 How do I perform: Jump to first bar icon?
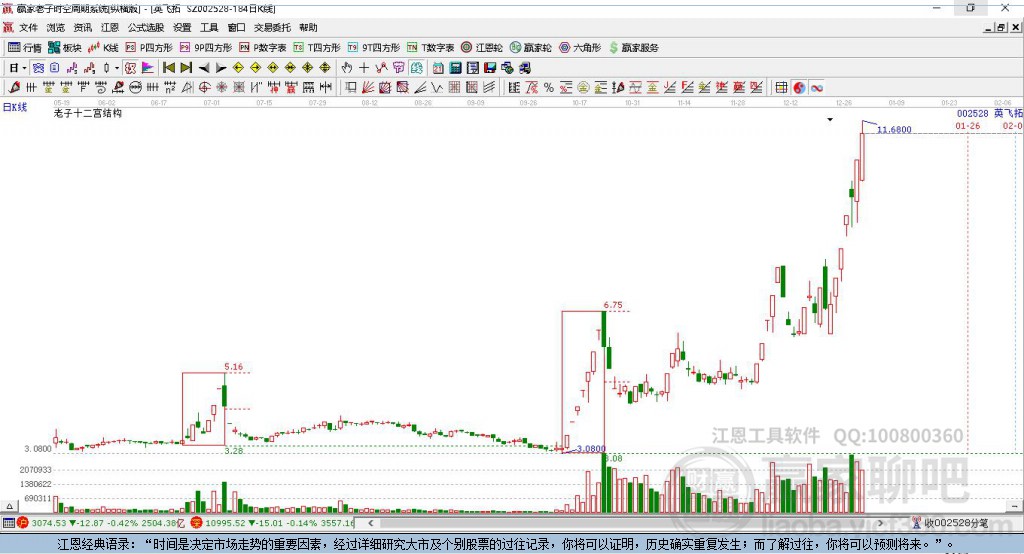[168, 68]
